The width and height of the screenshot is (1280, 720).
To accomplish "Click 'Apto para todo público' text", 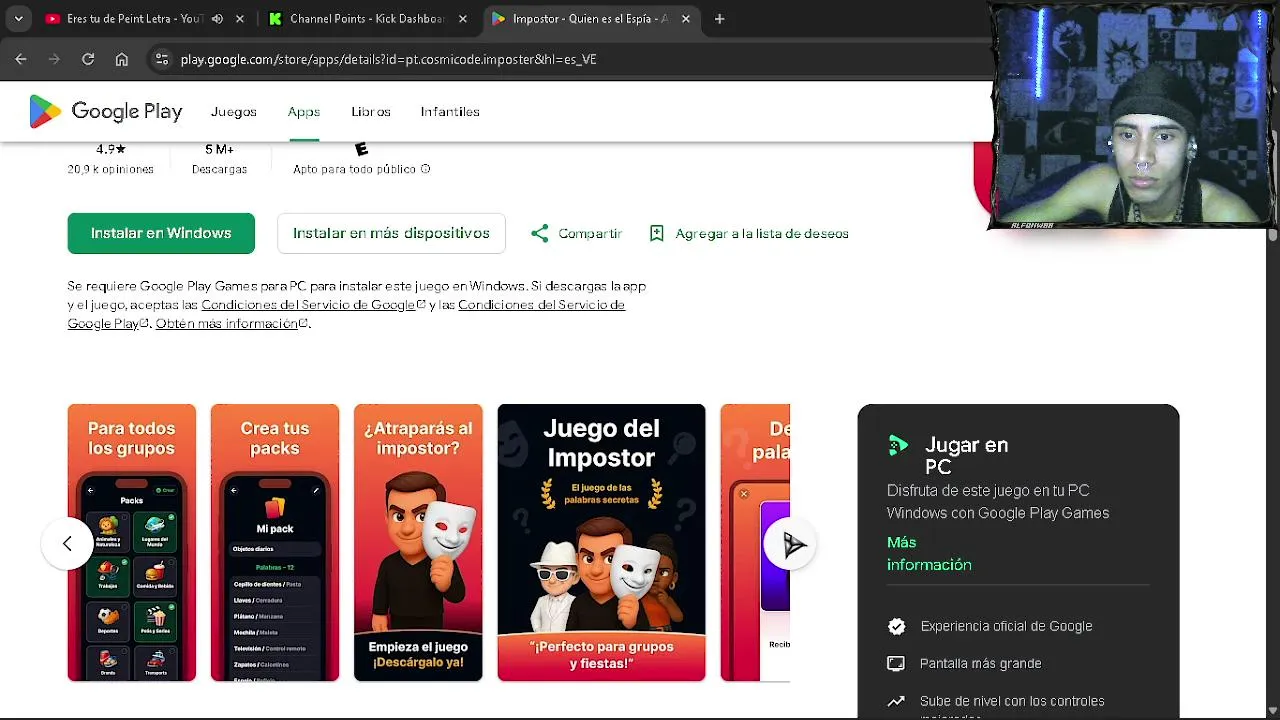I will tap(355, 169).
